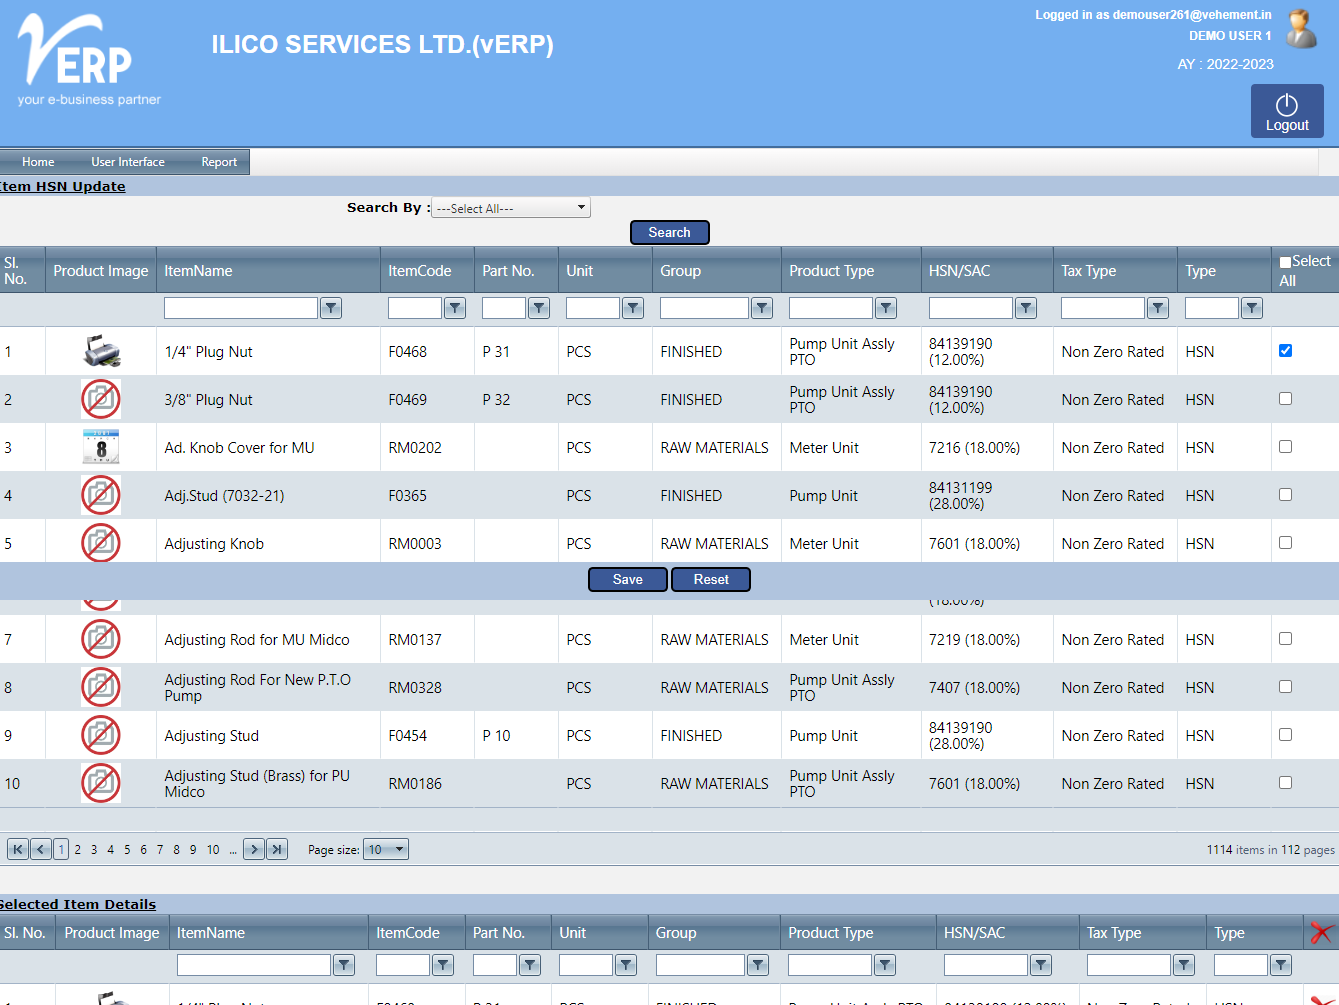Check Adjusting Stud (Brass) for PU Midco checkbox
Screen dimensions: 1339x1005
[x=1286, y=783]
